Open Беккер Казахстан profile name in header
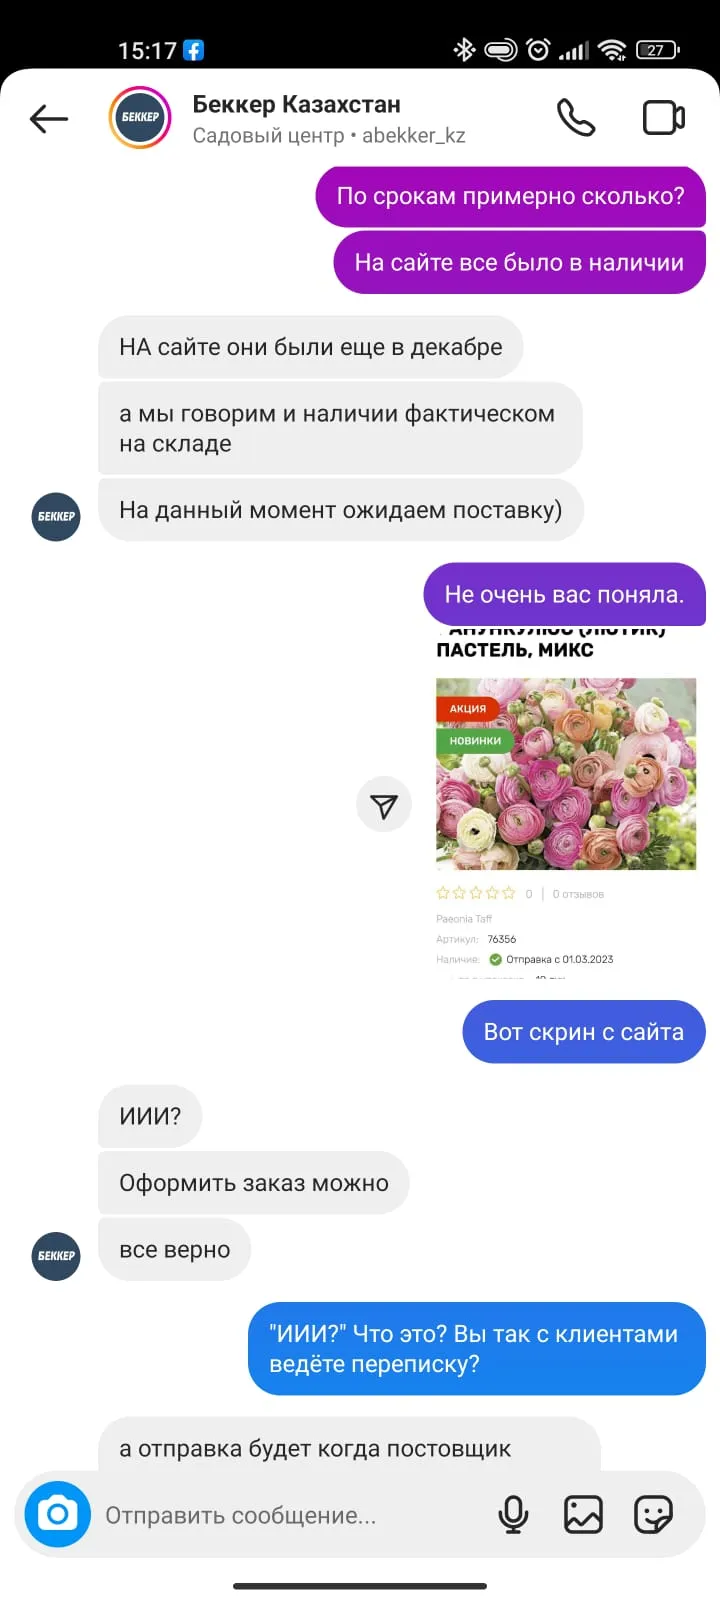Screen dimensions: 720x1600 296,104
